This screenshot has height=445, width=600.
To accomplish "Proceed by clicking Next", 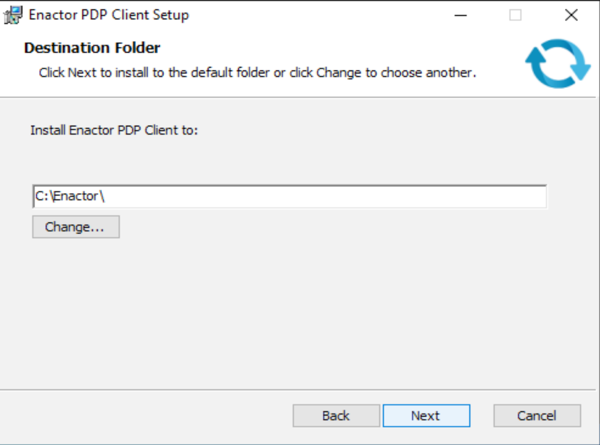I will [425, 415].
